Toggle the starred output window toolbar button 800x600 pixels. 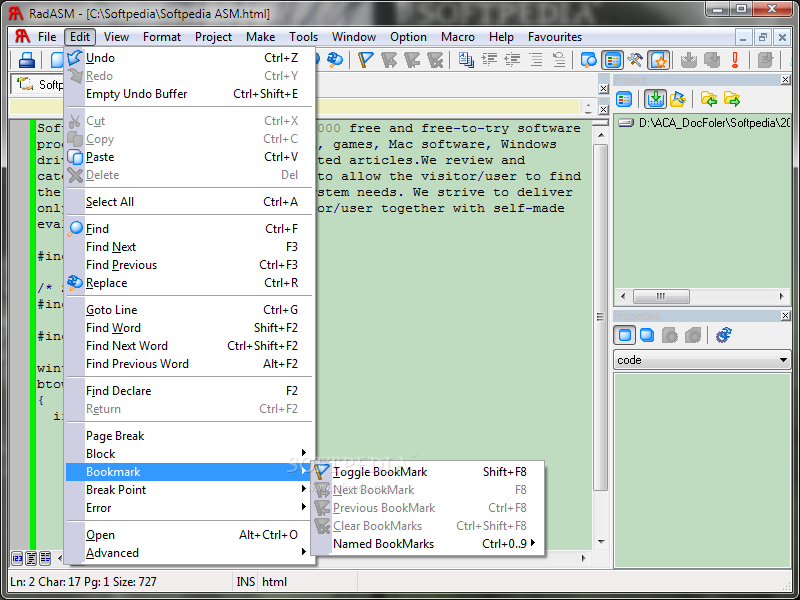(658, 60)
